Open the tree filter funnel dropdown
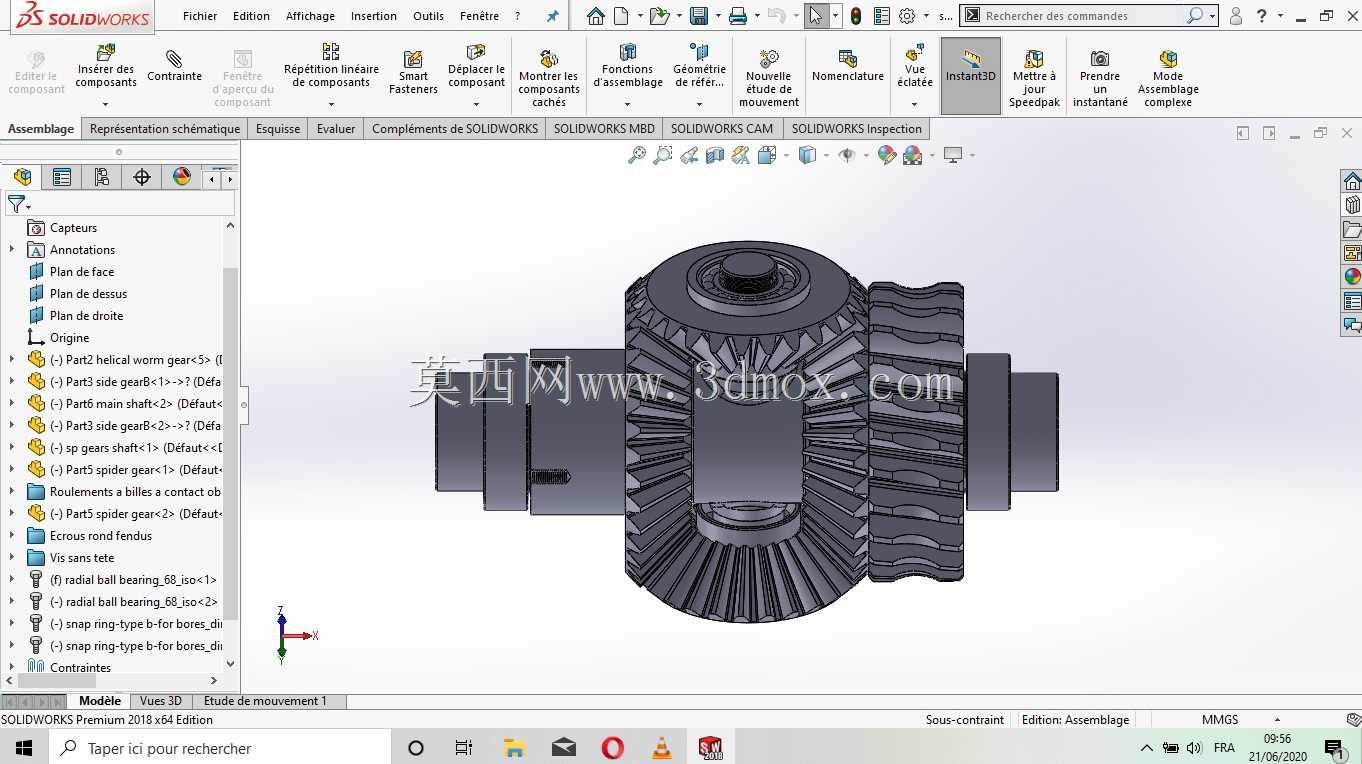 pos(19,204)
